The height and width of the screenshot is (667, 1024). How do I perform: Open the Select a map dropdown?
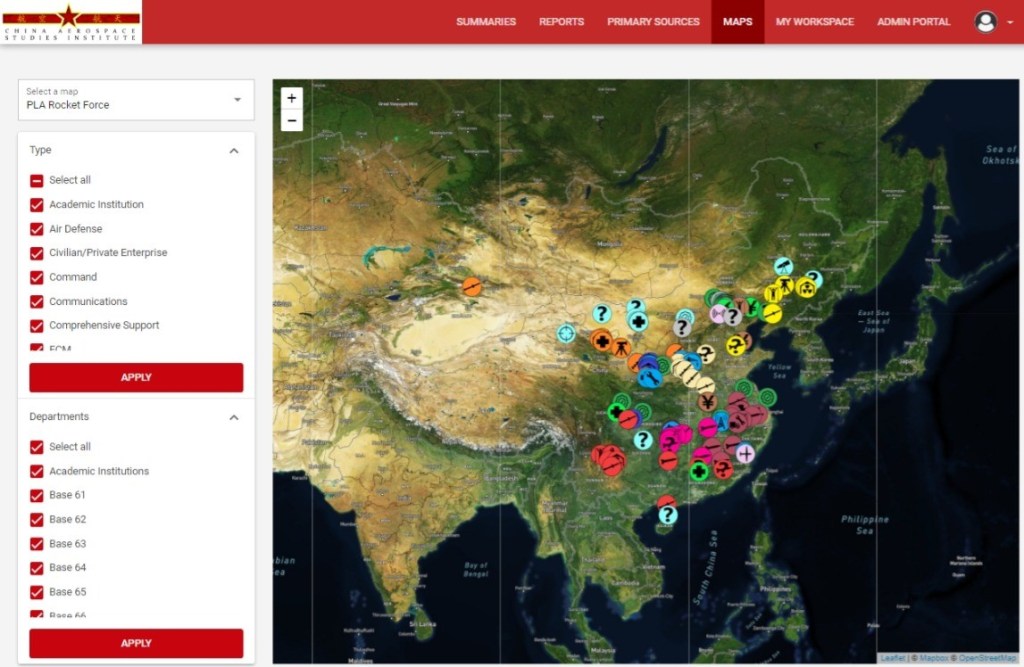(136, 99)
